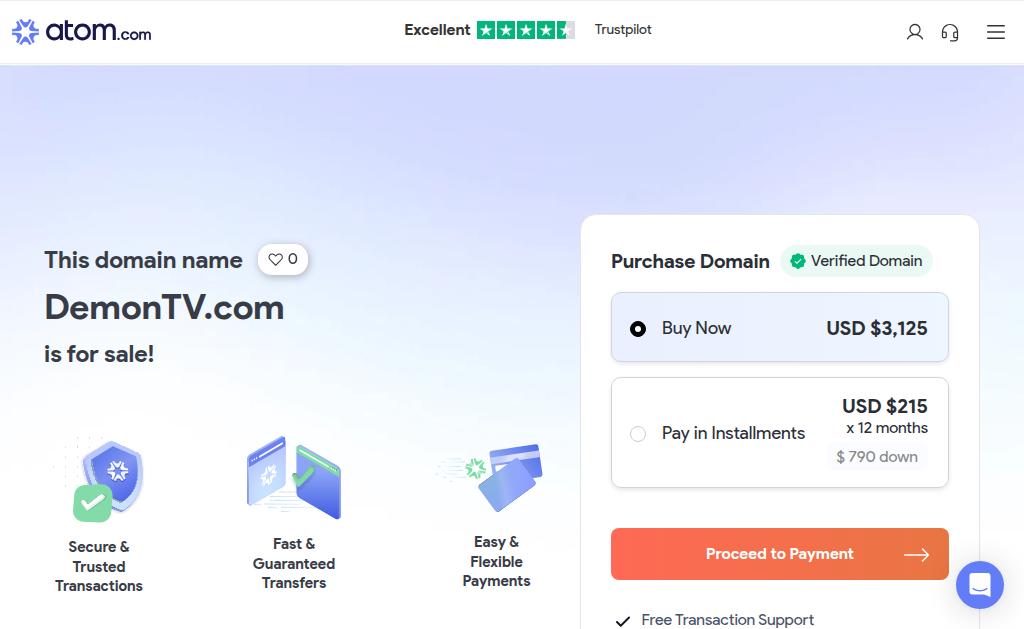Open the Trustpilot link in header
The image size is (1024, 629).
click(x=623, y=30)
